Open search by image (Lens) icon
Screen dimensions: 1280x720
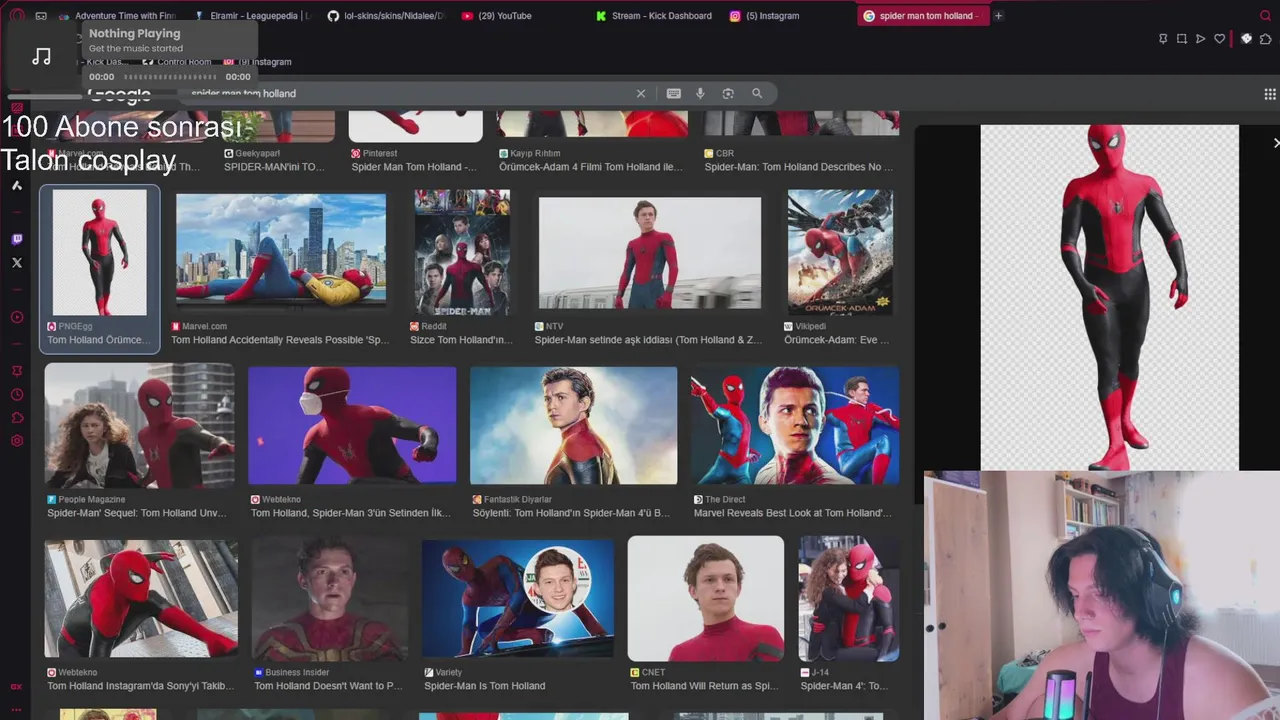tap(728, 93)
